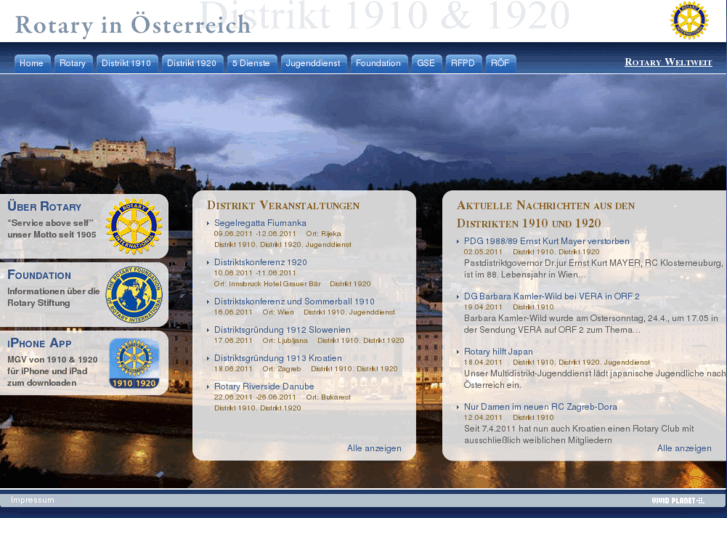
Task: Click the 'Ort: Zagreb' text
Action: 281,369
